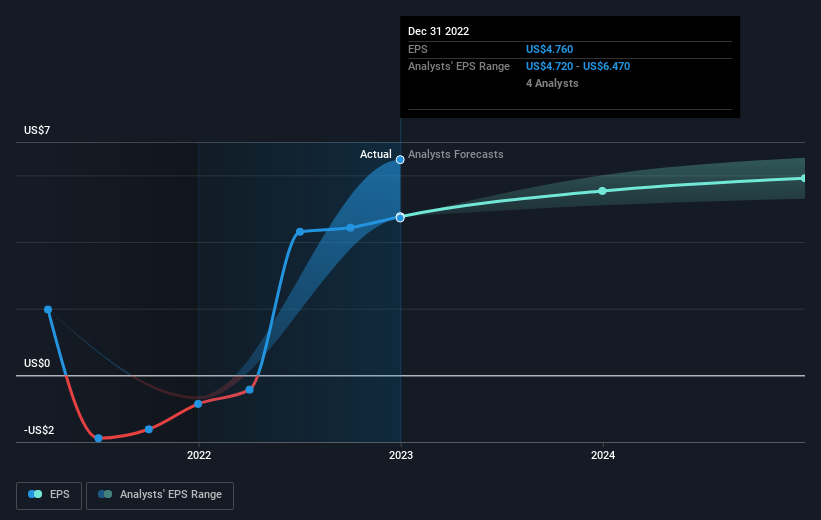Click the EPS point after the steep rise

point(300,231)
